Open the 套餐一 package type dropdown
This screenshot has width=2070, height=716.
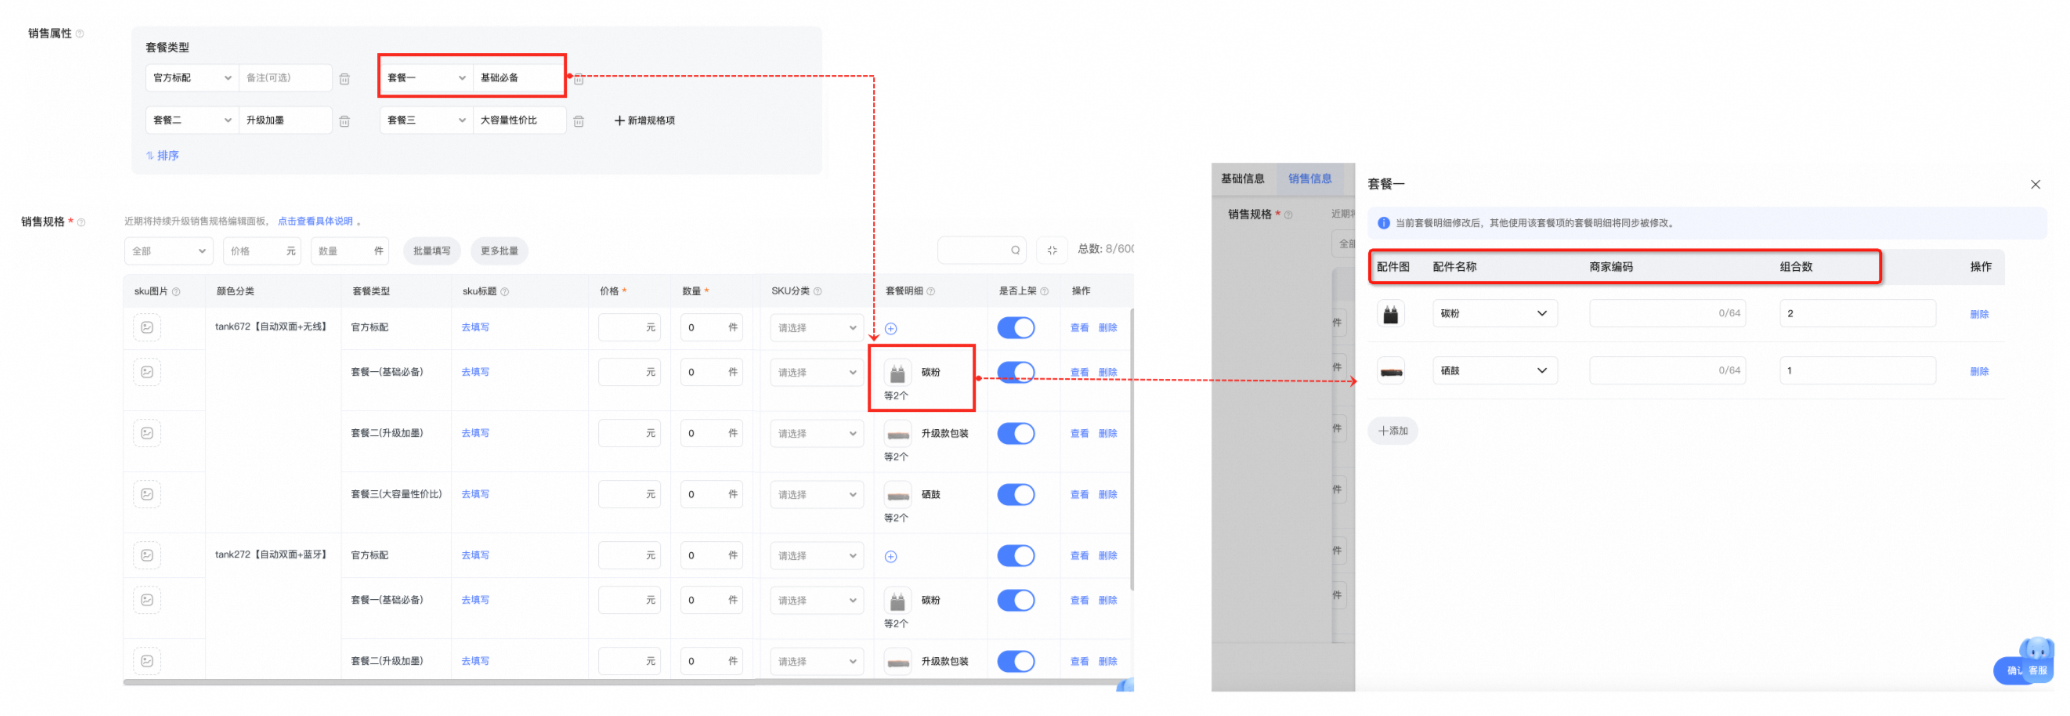426,78
